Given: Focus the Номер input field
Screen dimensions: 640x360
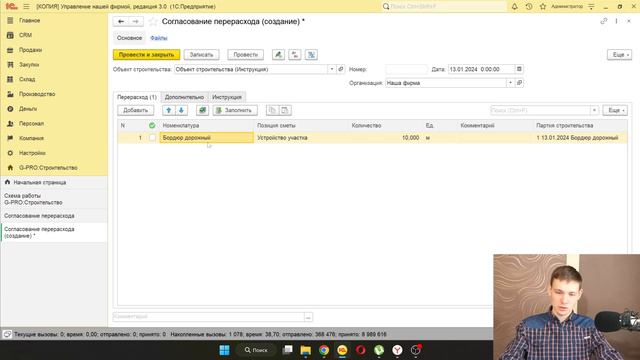Looking at the screenshot, I should [406, 69].
